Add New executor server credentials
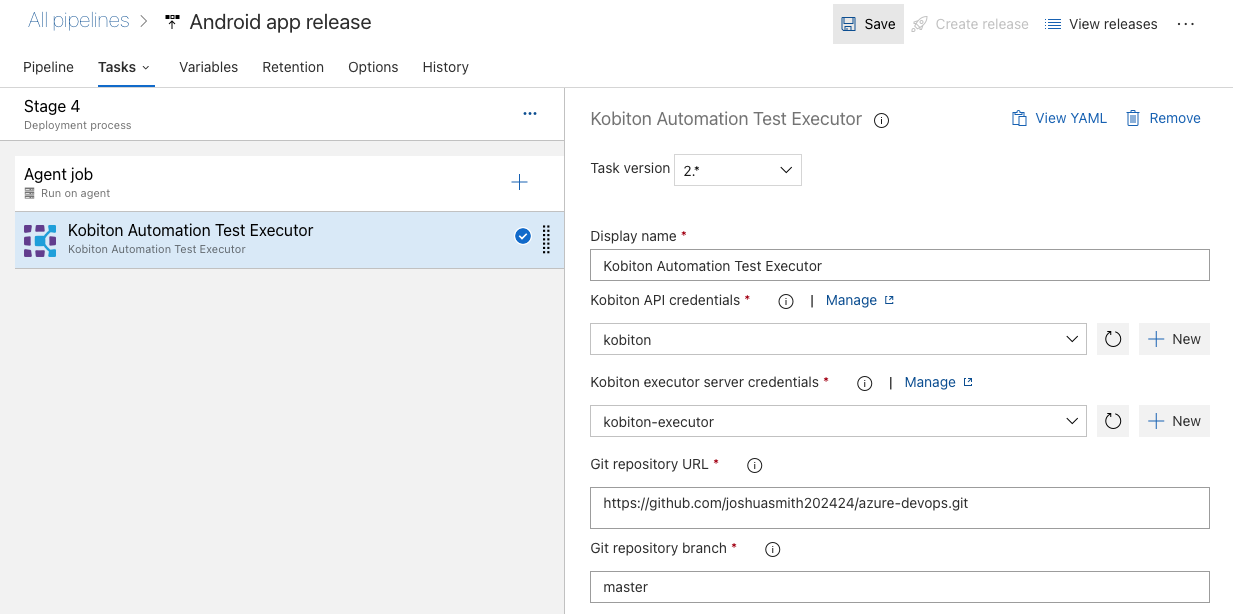This screenshot has height=614, width=1233. pyautogui.click(x=1175, y=421)
